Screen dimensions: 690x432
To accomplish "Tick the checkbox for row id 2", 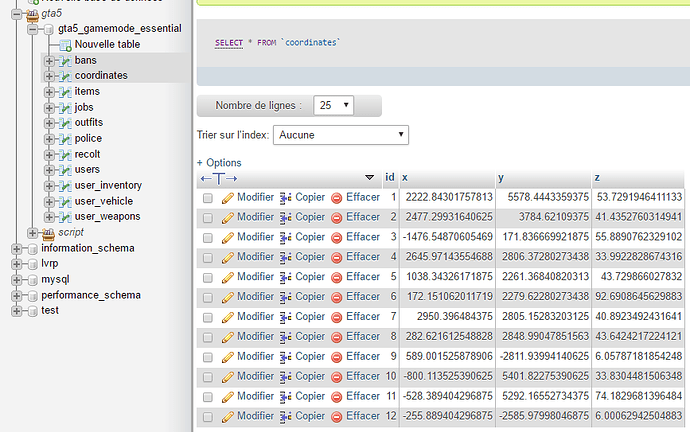I will pos(208,218).
